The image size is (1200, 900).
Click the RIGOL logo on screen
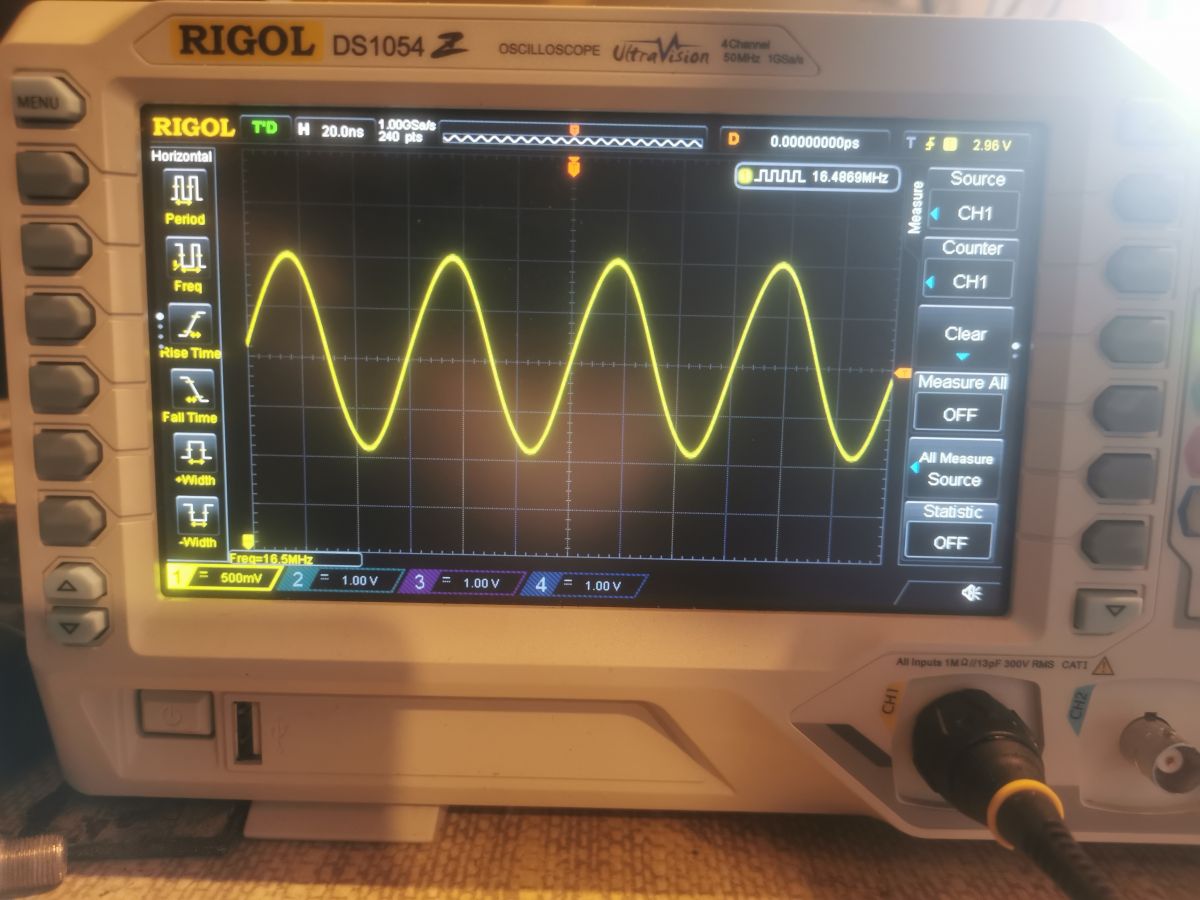pyautogui.click(x=193, y=127)
